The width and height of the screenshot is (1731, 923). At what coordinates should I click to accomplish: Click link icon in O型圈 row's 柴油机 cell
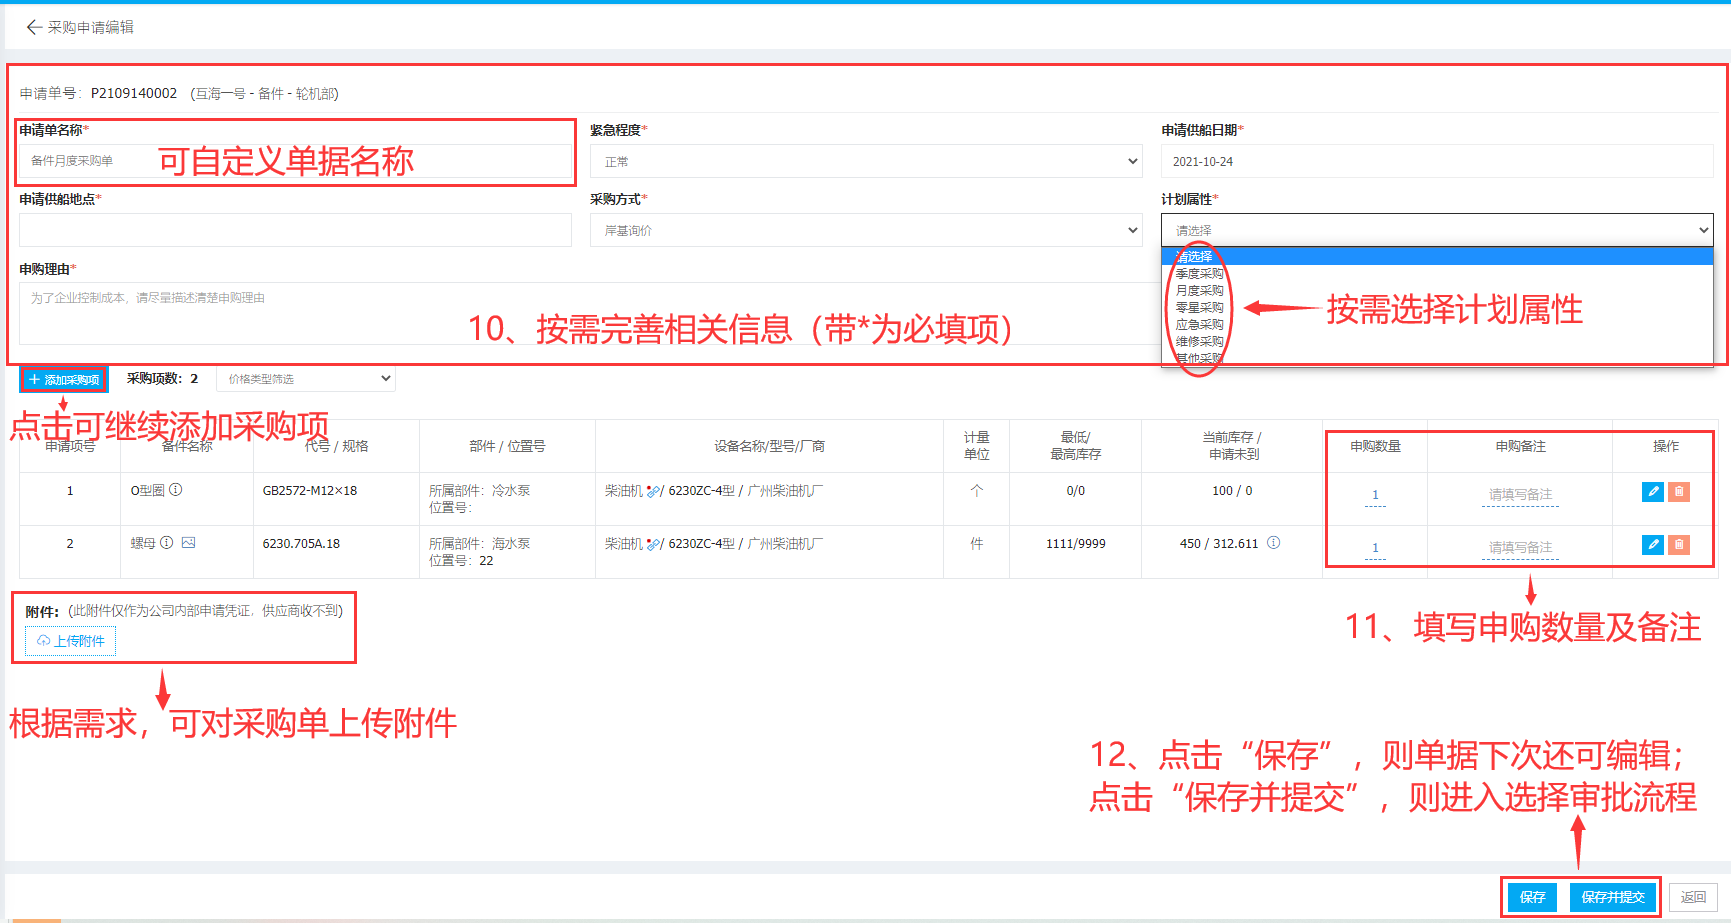click(x=653, y=491)
